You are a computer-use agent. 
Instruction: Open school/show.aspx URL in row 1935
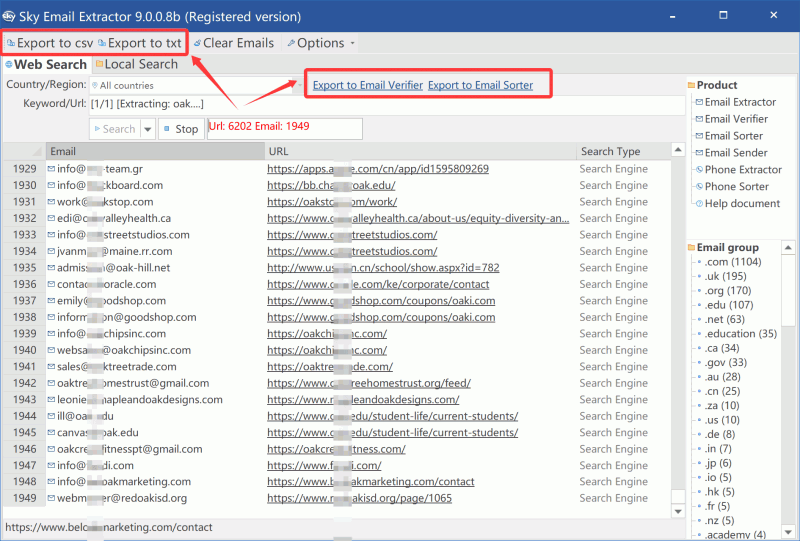tap(383, 268)
